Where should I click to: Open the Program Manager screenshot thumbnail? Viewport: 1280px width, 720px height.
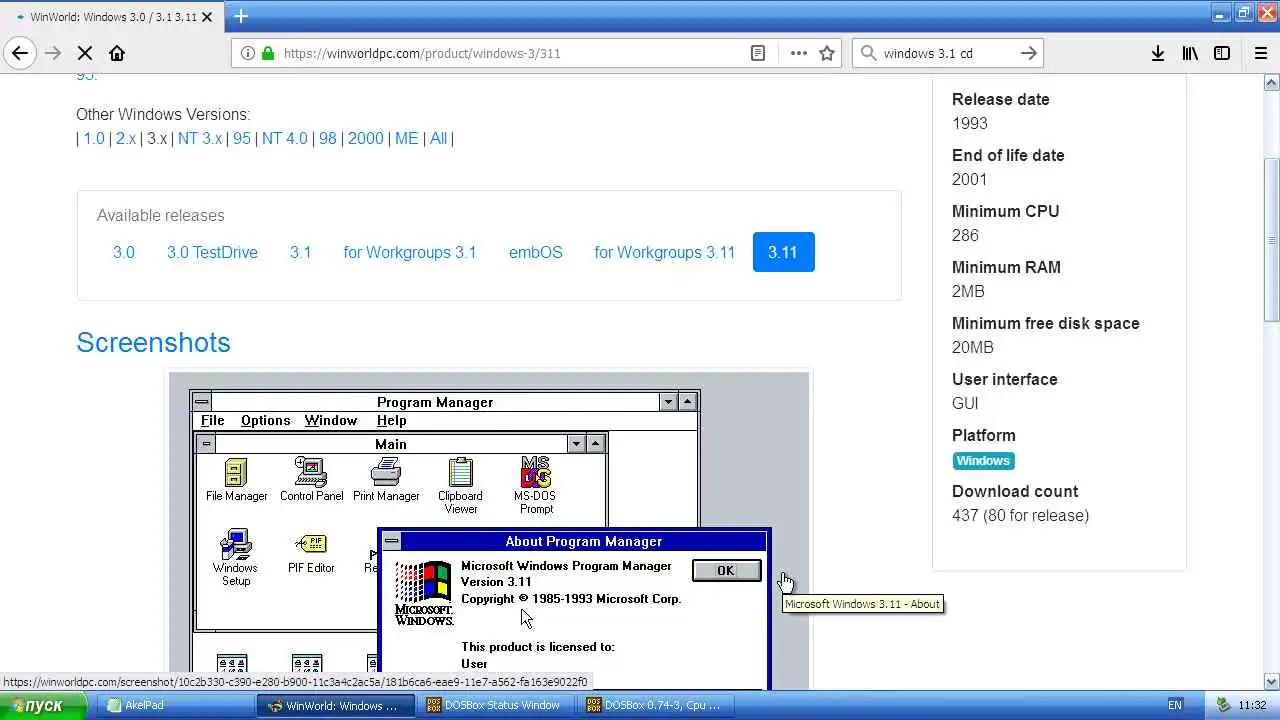(x=489, y=531)
